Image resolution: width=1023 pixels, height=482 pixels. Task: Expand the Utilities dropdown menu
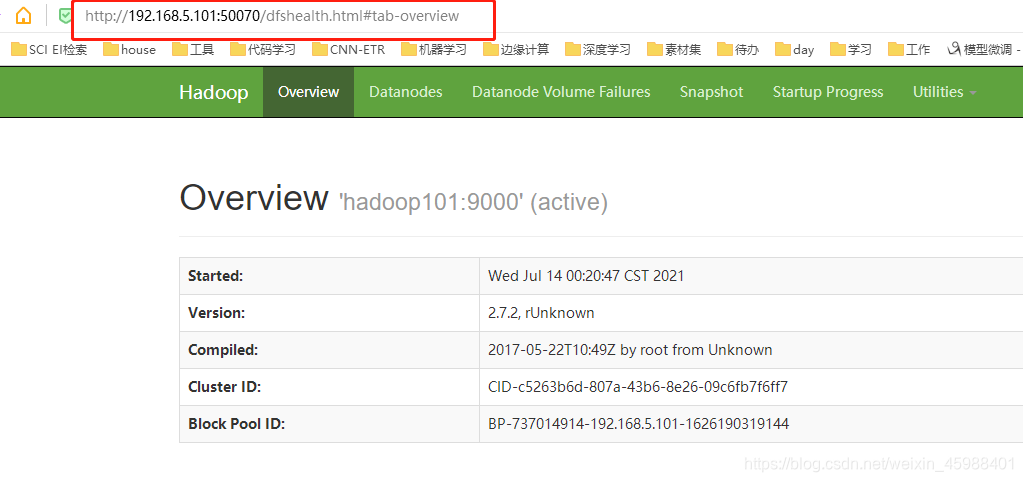click(945, 92)
